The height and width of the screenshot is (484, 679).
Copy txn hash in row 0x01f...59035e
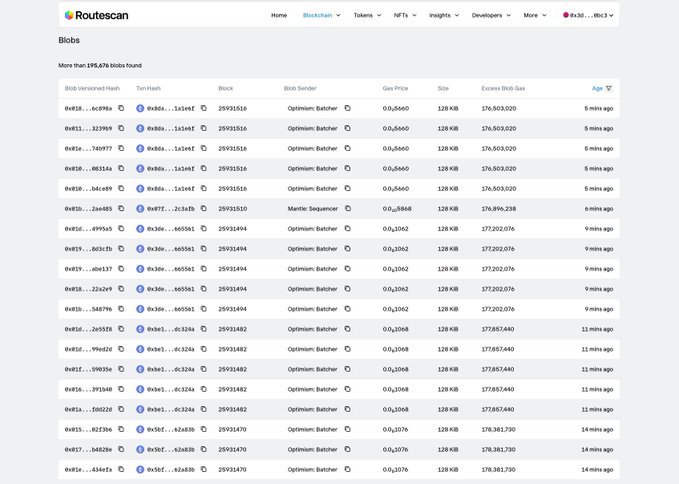tap(204, 369)
